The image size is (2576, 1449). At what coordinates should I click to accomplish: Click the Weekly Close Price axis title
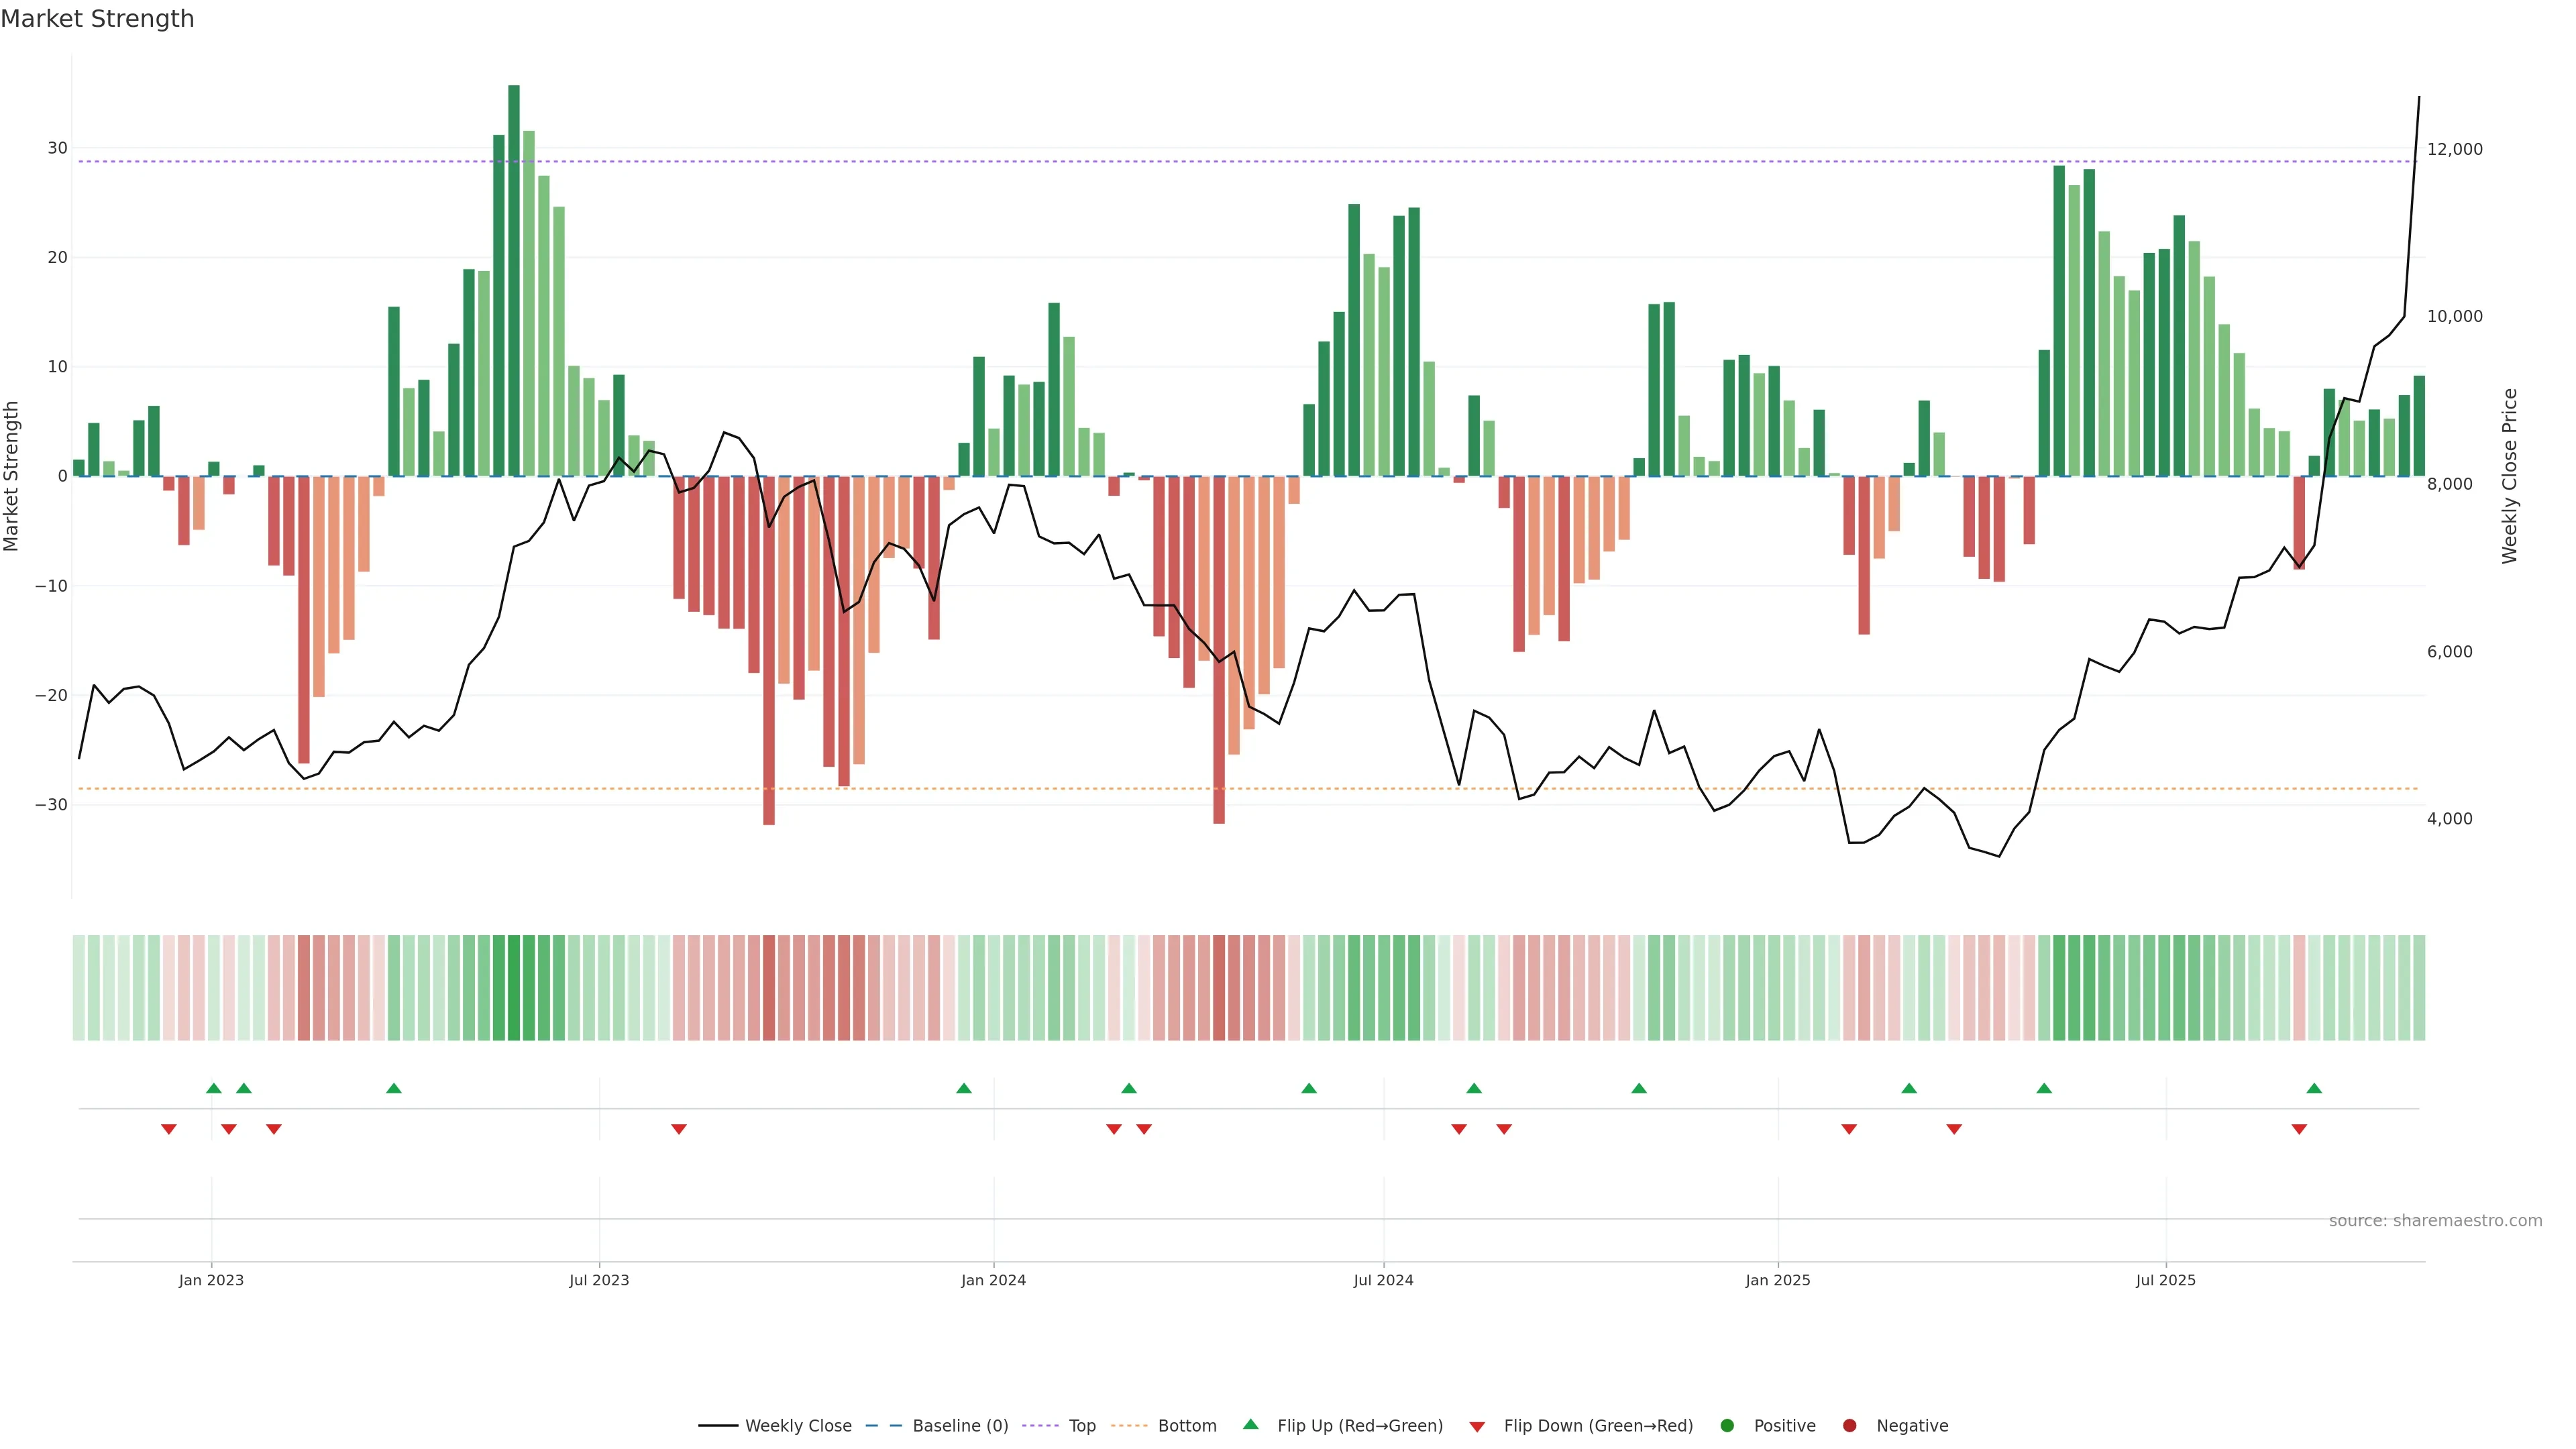pos(2510,476)
